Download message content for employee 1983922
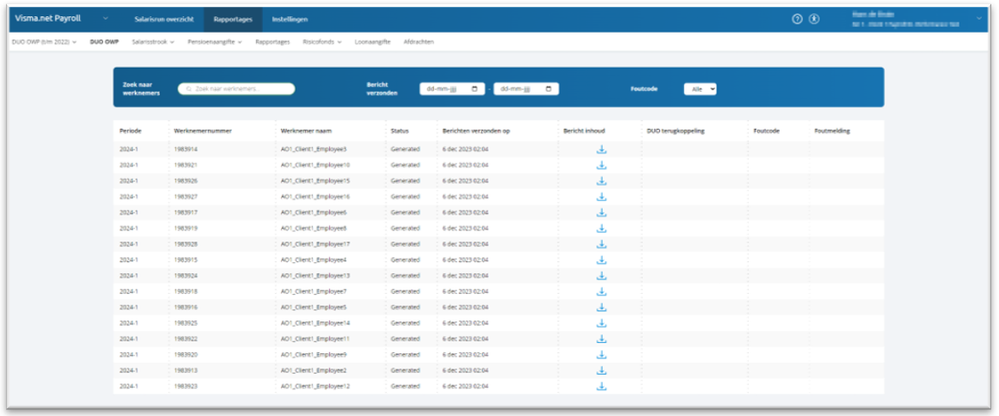999x416 pixels. (x=601, y=339)
